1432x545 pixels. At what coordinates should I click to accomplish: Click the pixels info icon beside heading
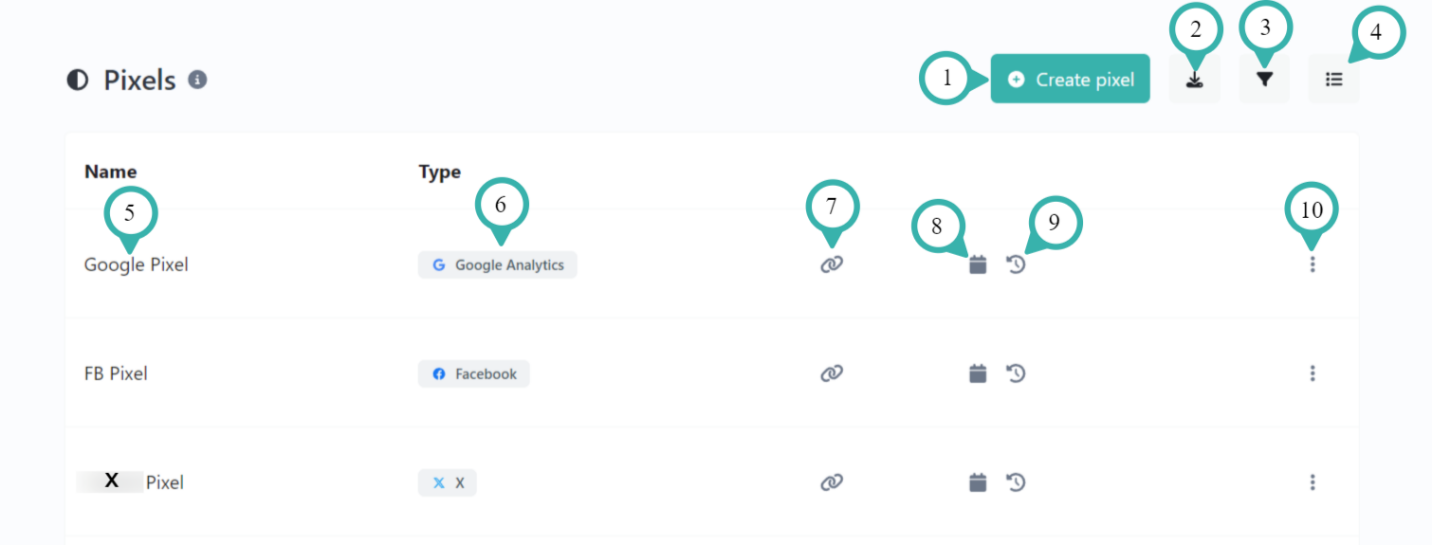(198, 79)
